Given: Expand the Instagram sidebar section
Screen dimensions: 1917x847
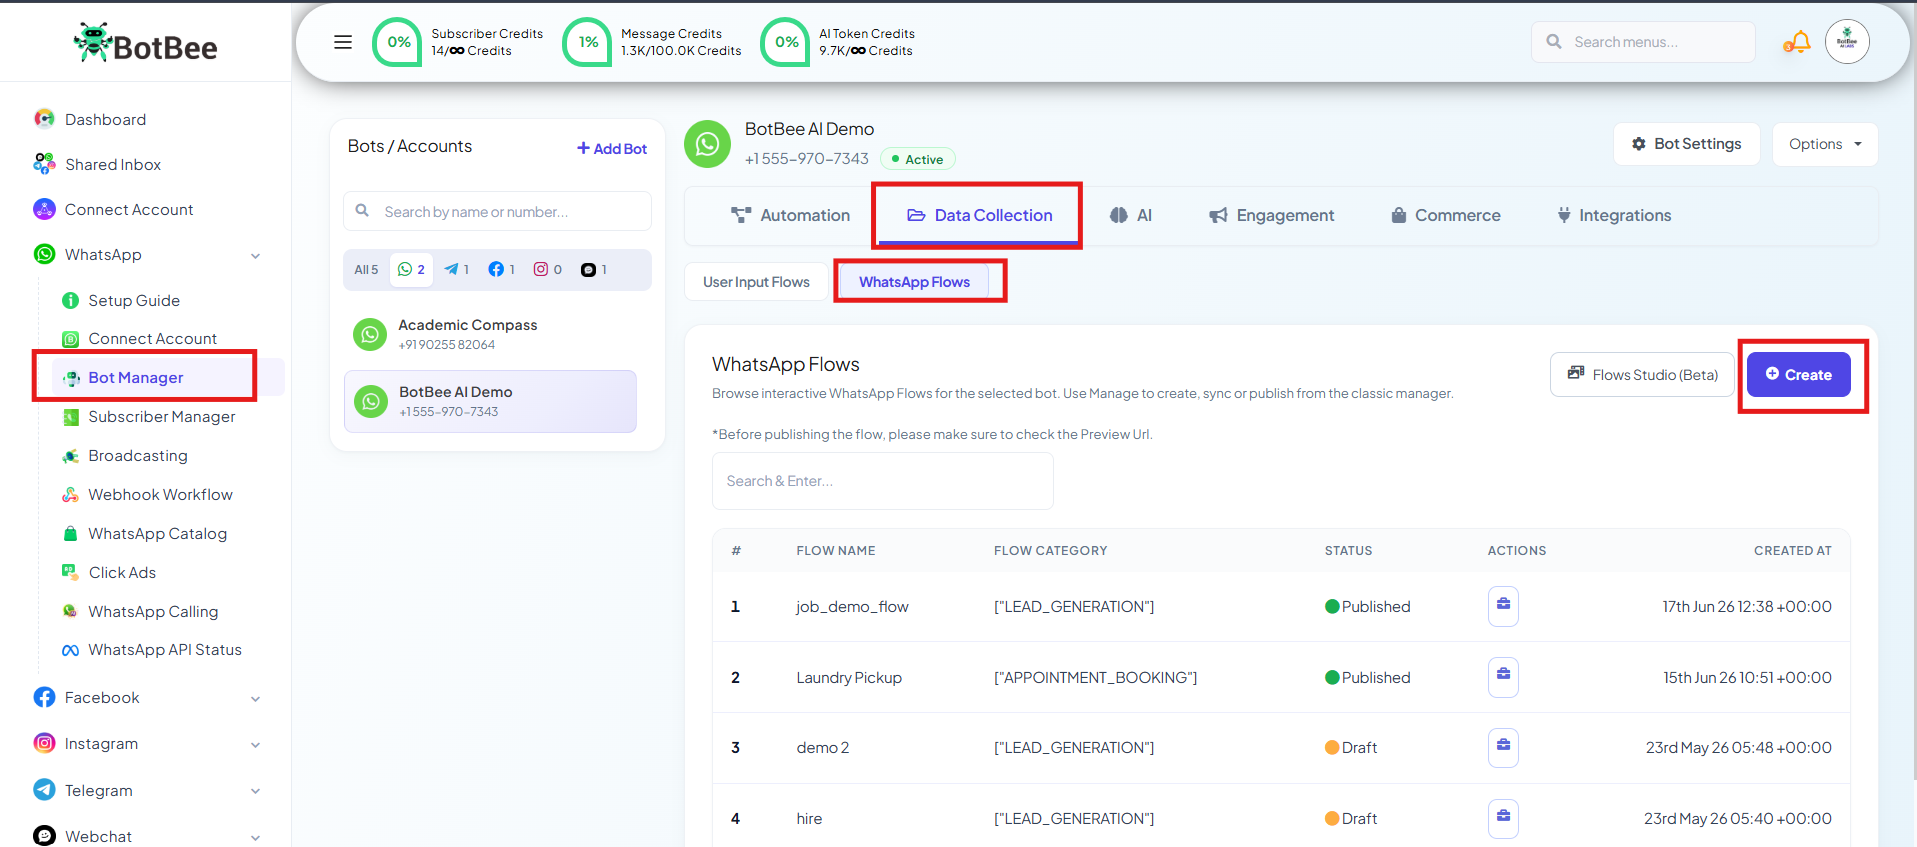Looking at the screenshot, I should point(255,744).
